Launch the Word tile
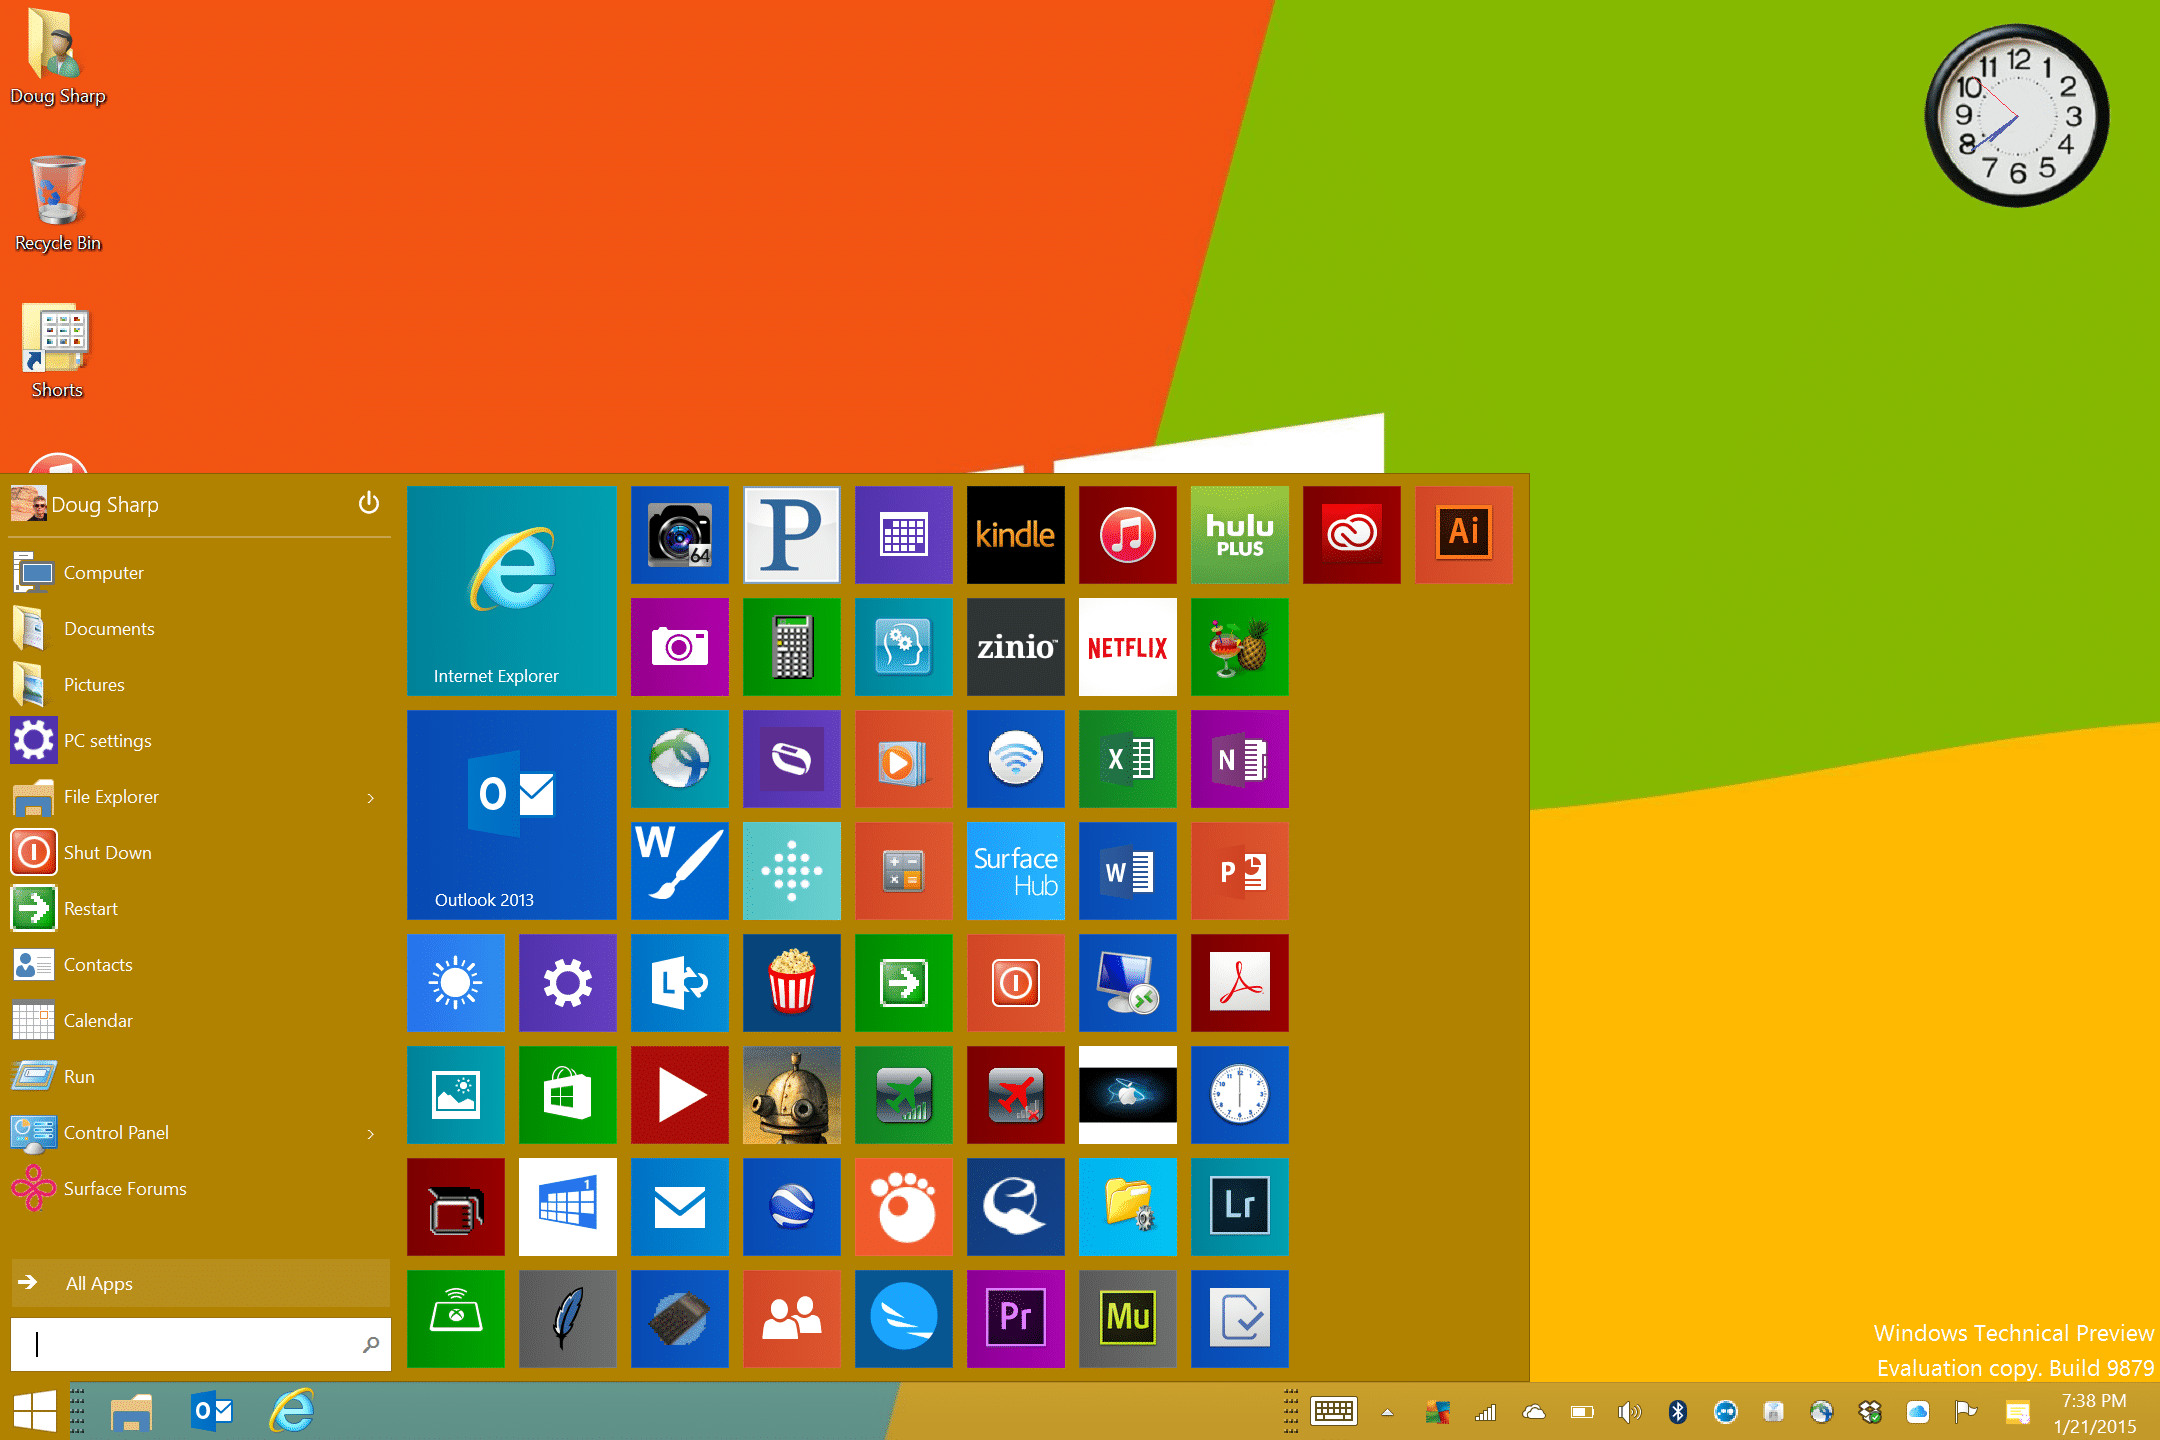Viewport: 2160px width, 1440px height. point(1127,871)
